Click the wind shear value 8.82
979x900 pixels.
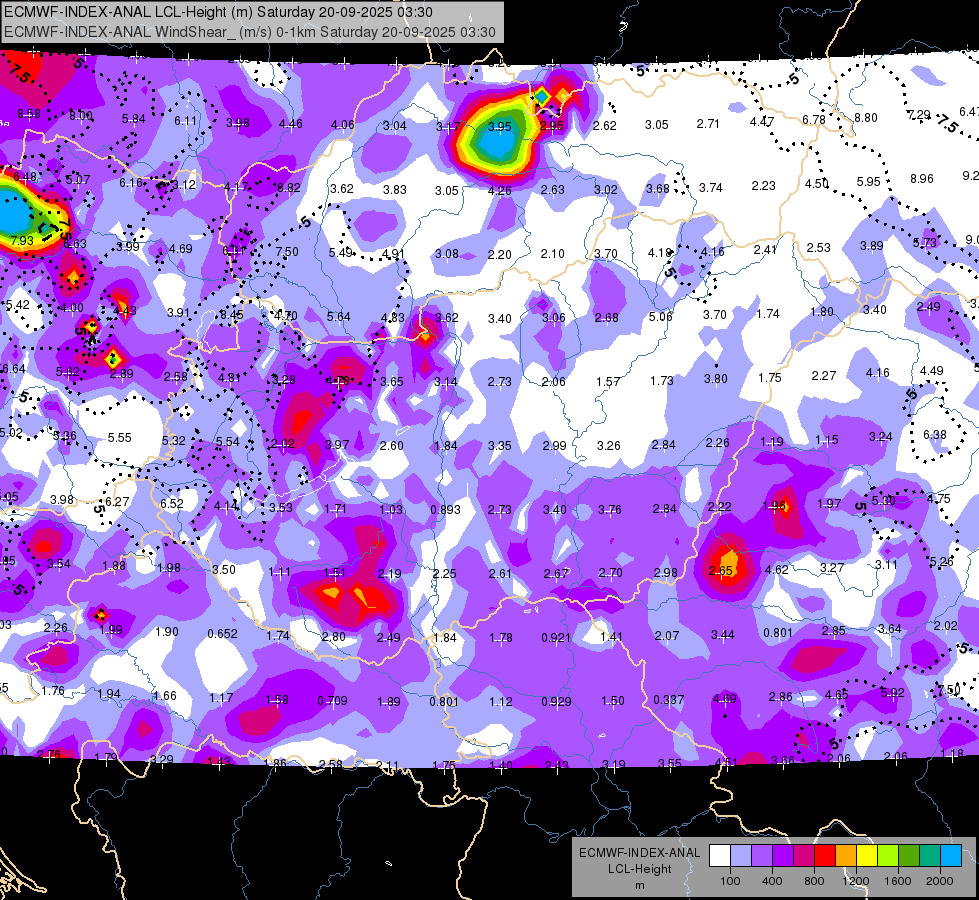click(288, 187)
